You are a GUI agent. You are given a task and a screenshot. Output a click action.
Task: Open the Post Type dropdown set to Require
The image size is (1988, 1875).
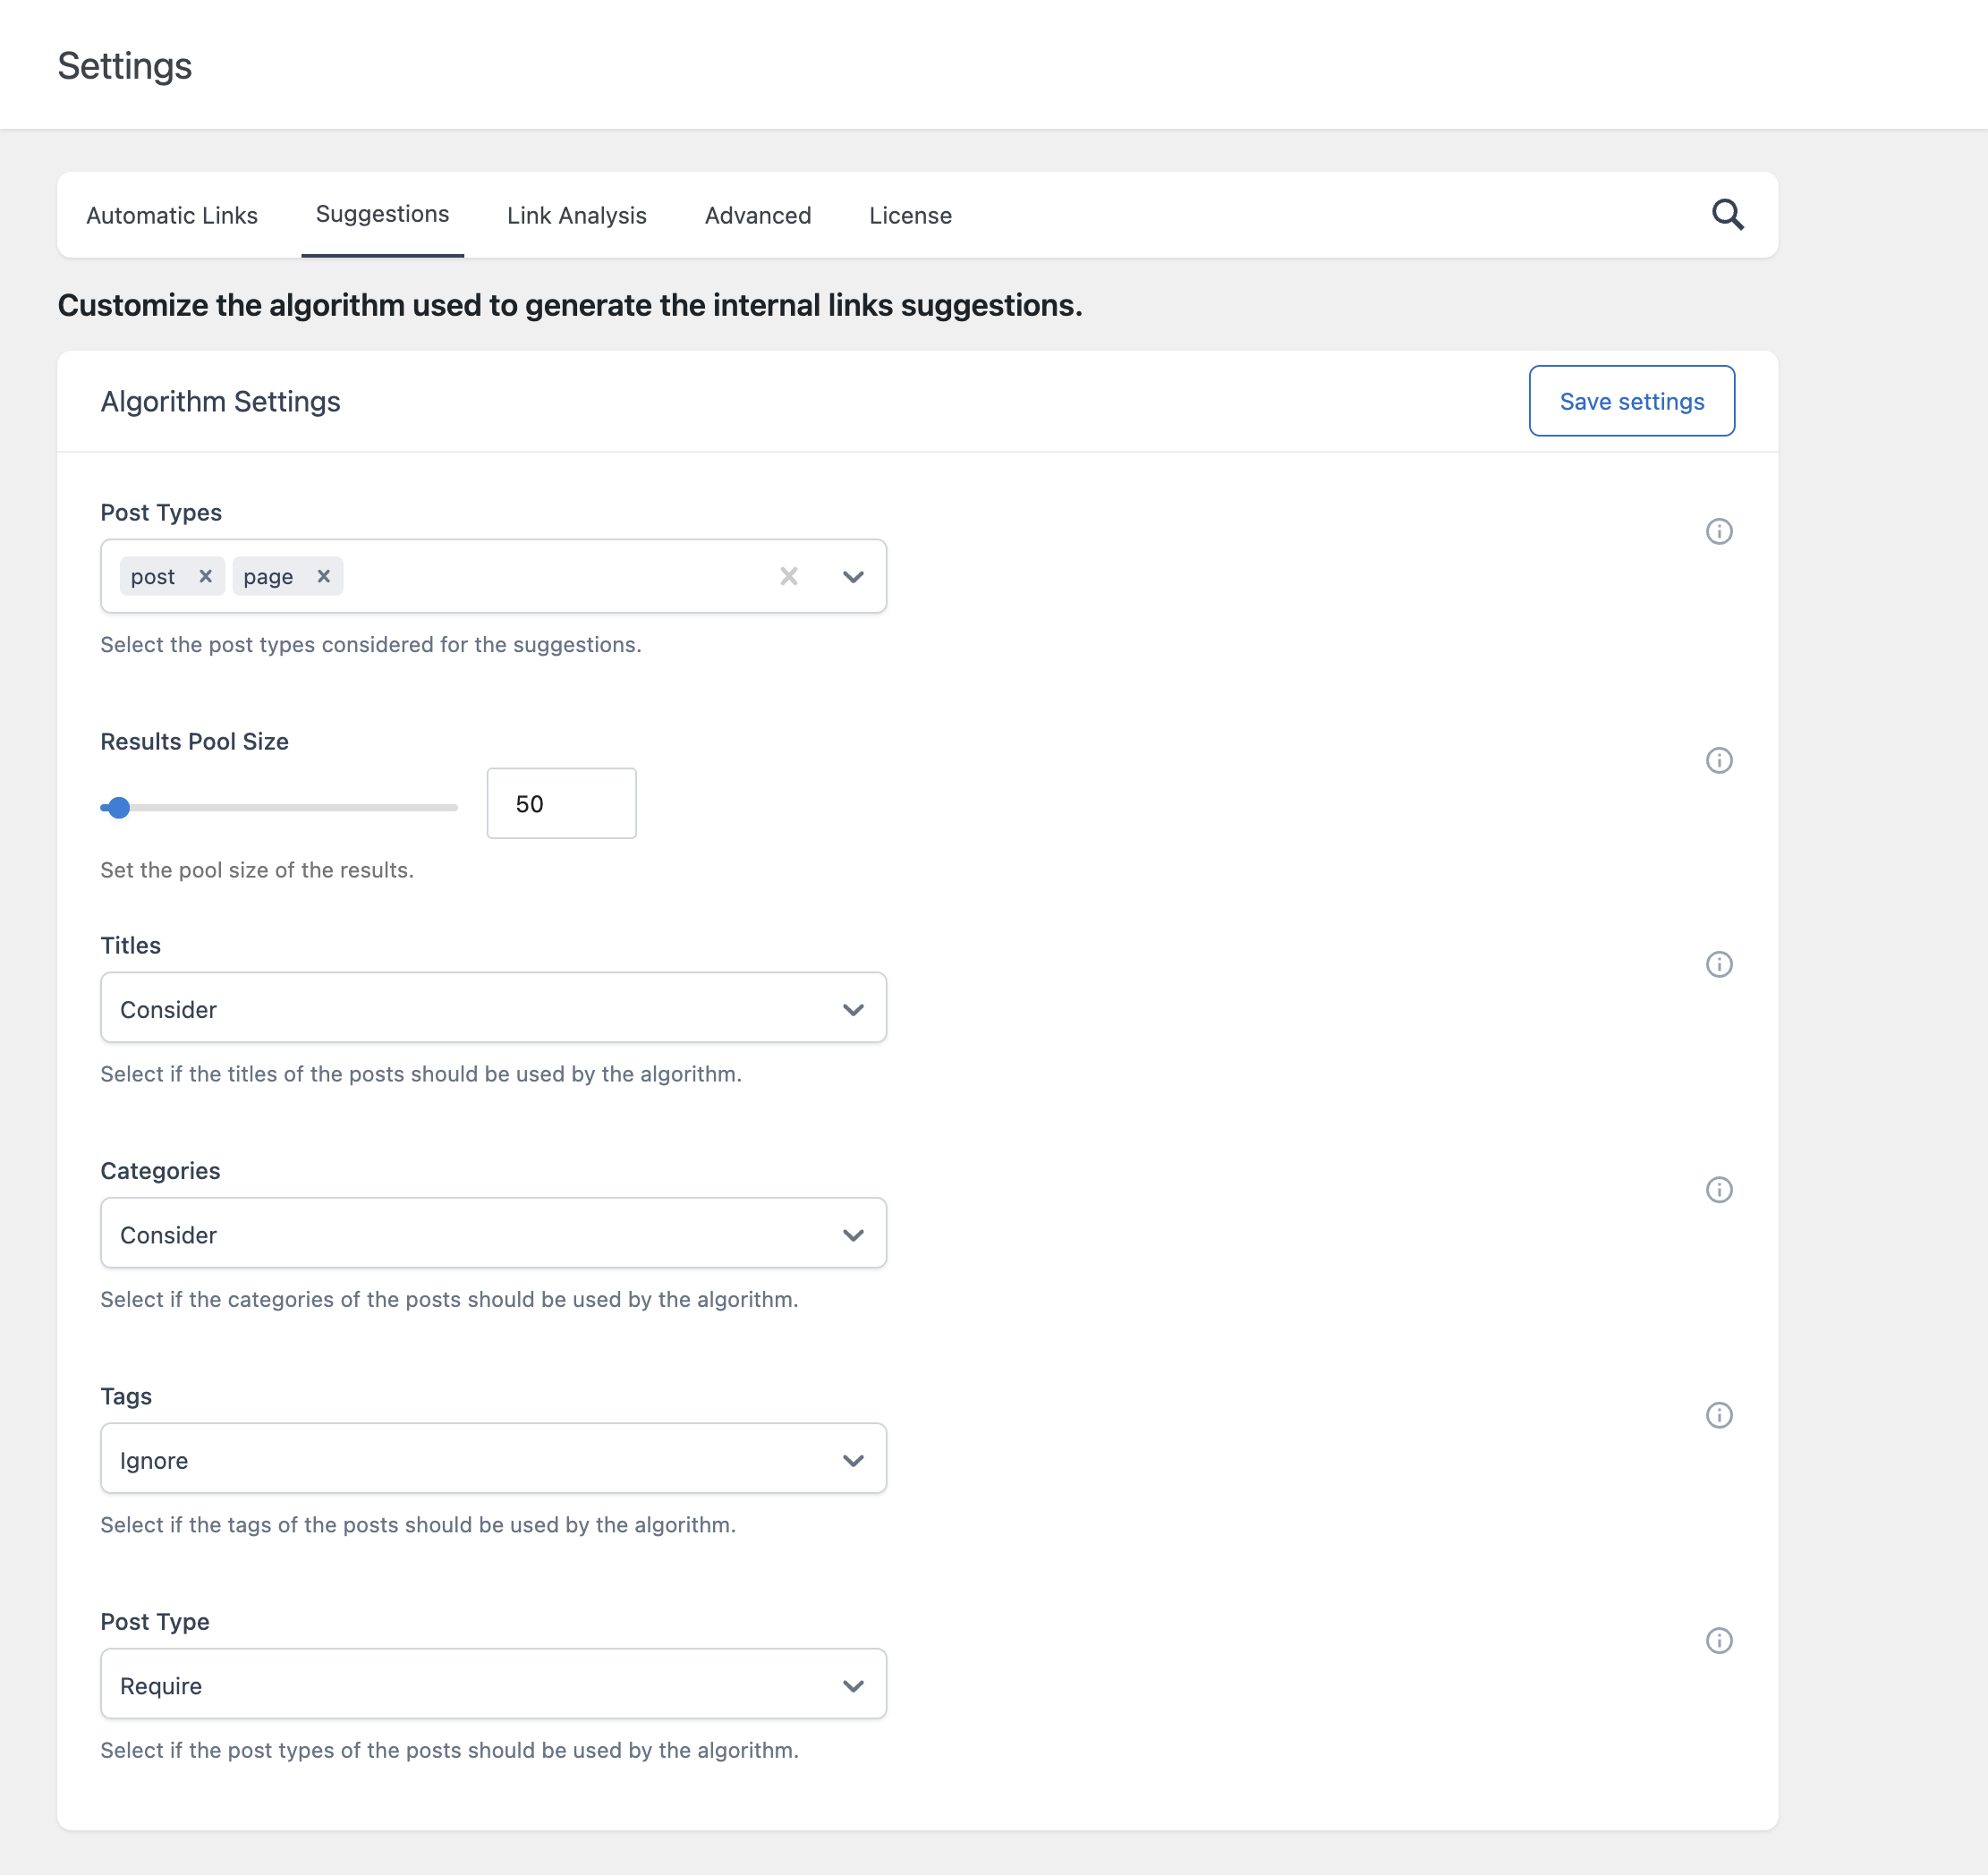pos(493,1684)
